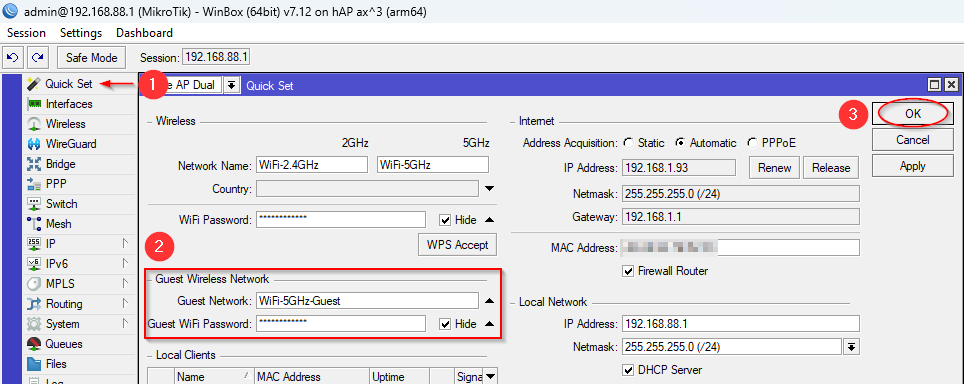Expand the MPLS submenu arrow
This screenshot has width=964, height=384.
[x=125, y=284]
